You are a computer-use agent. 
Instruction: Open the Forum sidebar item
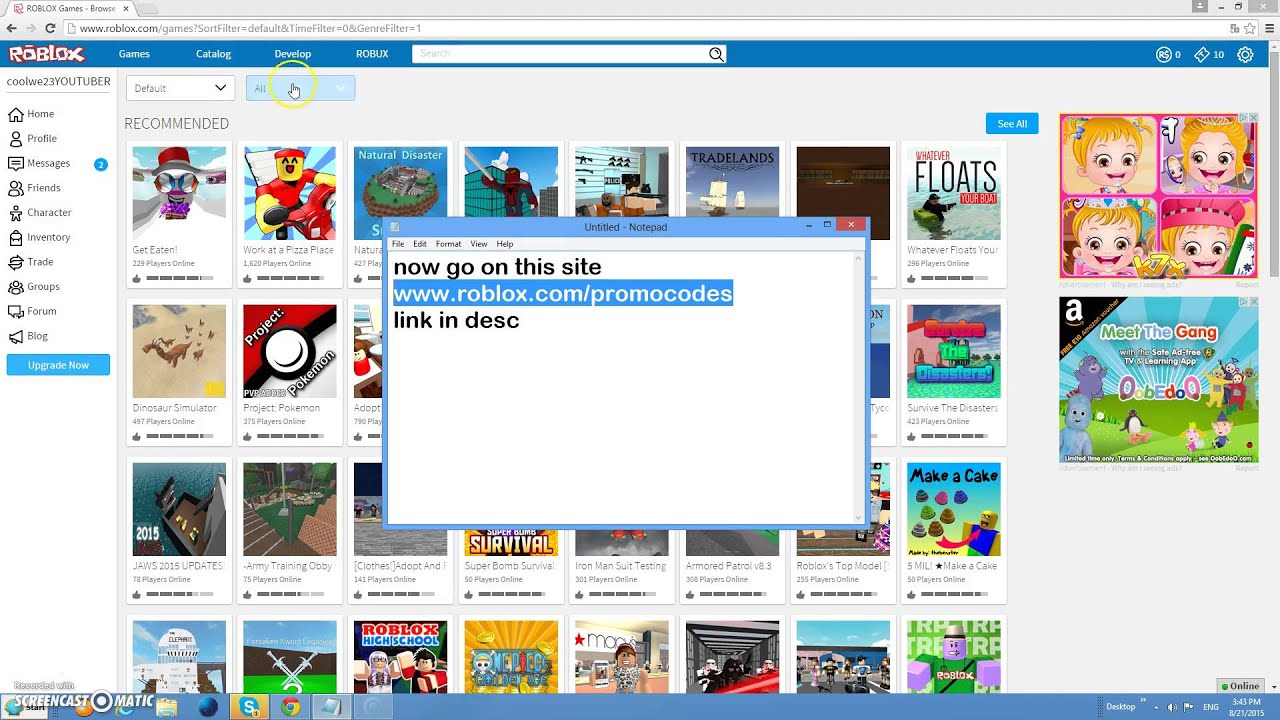tap(33, 311)
